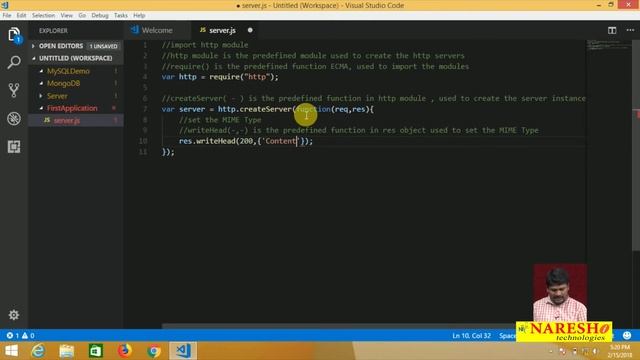Launch Firefox from the taskbar
The height and width of the screenshot is (360, 640).
124,351
